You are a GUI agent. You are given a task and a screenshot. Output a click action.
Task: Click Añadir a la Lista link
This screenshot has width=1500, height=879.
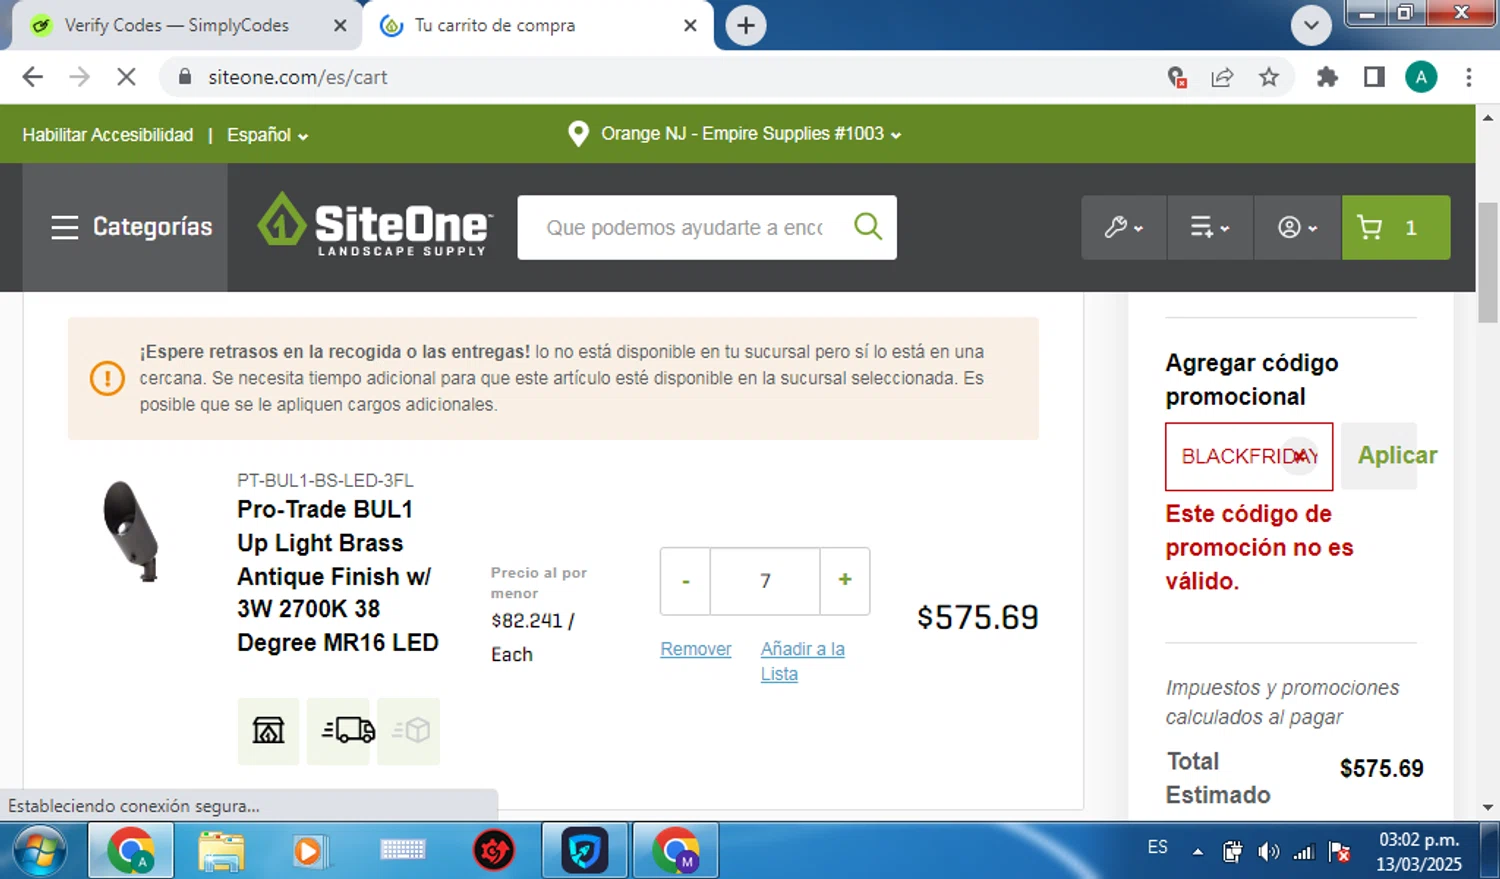pos(802,661)
